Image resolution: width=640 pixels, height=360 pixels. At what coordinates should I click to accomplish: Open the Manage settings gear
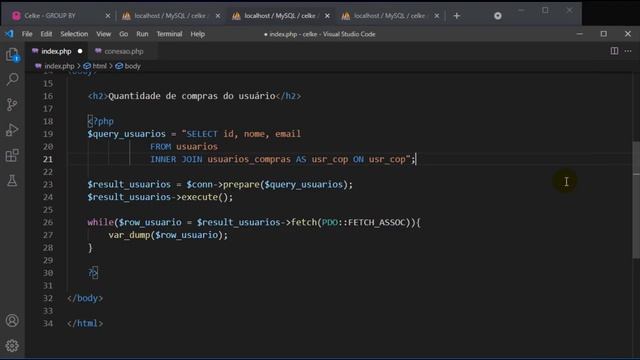point(12,346)
